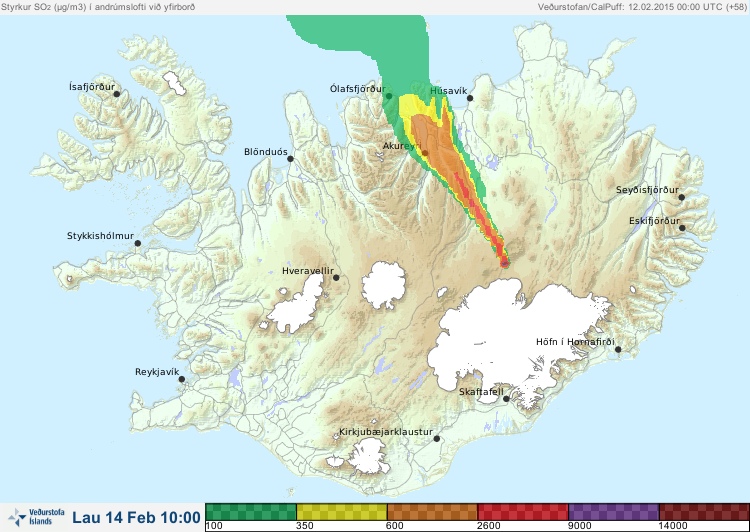Click the Húsavík city marker dot
The width and height of the screenshot is (750, 532).
tap(470, 98)
